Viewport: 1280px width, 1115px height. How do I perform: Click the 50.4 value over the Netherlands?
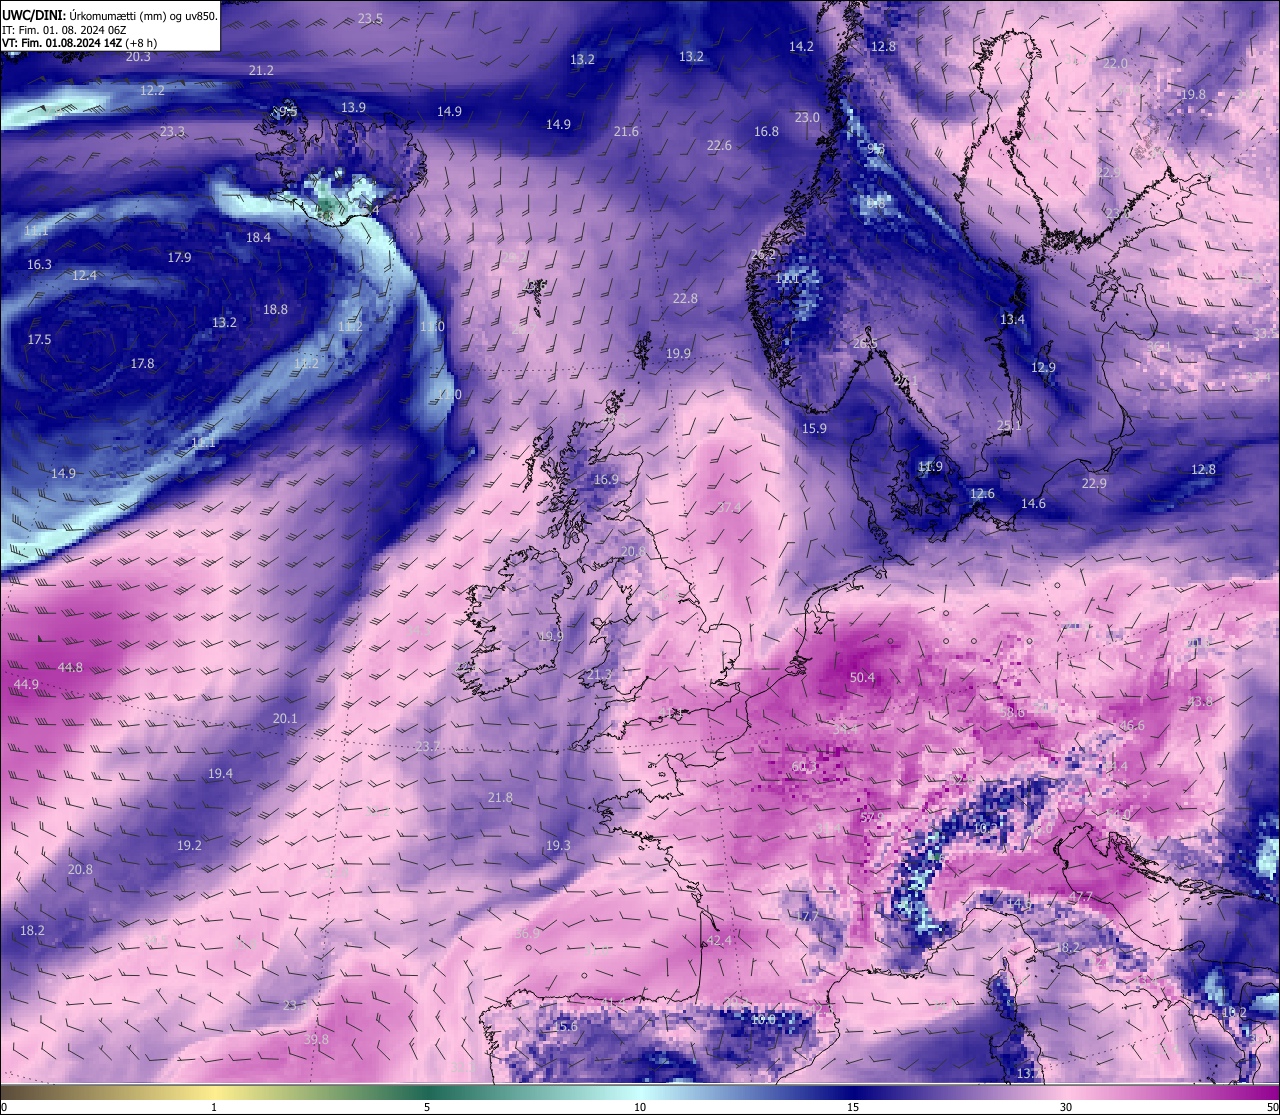click(x=862, y=678)
